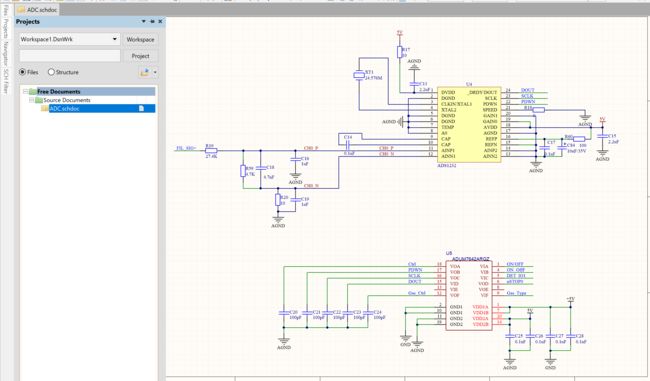
Task: Click the One_Type net label
Action: pyautogui.click(x=517, y=293)
